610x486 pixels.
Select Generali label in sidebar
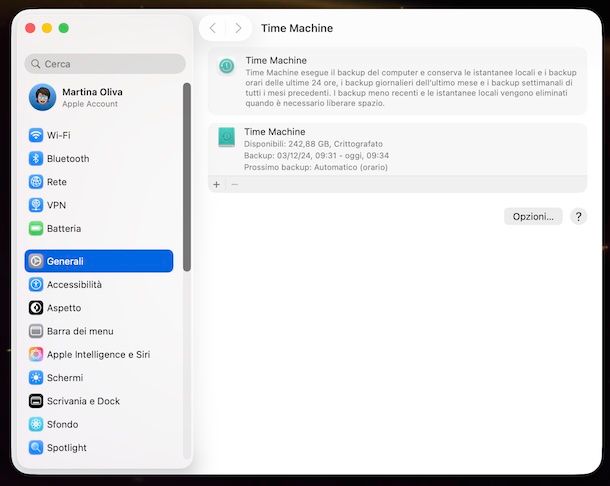[65, 261]
